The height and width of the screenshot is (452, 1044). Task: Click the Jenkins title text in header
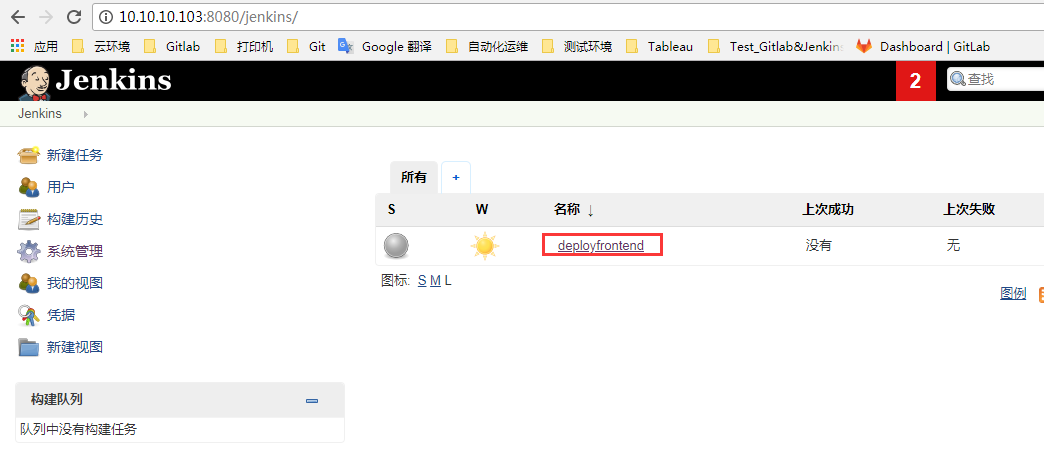pos(113,81)
